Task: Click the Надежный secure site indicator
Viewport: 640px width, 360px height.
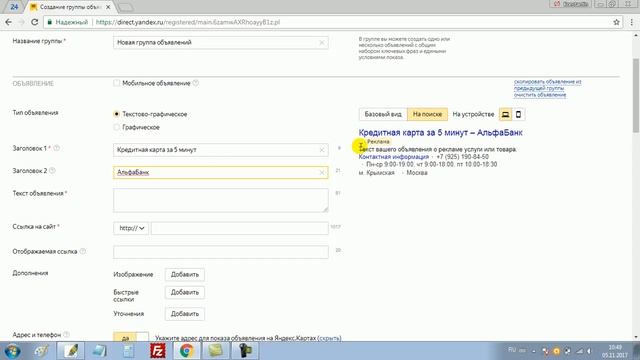Action: point(68,22)
